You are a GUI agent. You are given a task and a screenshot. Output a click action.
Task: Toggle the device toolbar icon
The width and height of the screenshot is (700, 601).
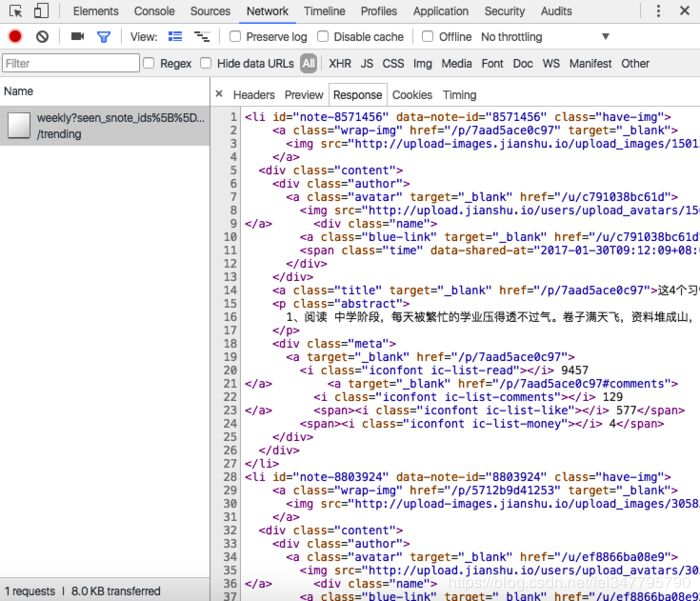coord(41,11)
